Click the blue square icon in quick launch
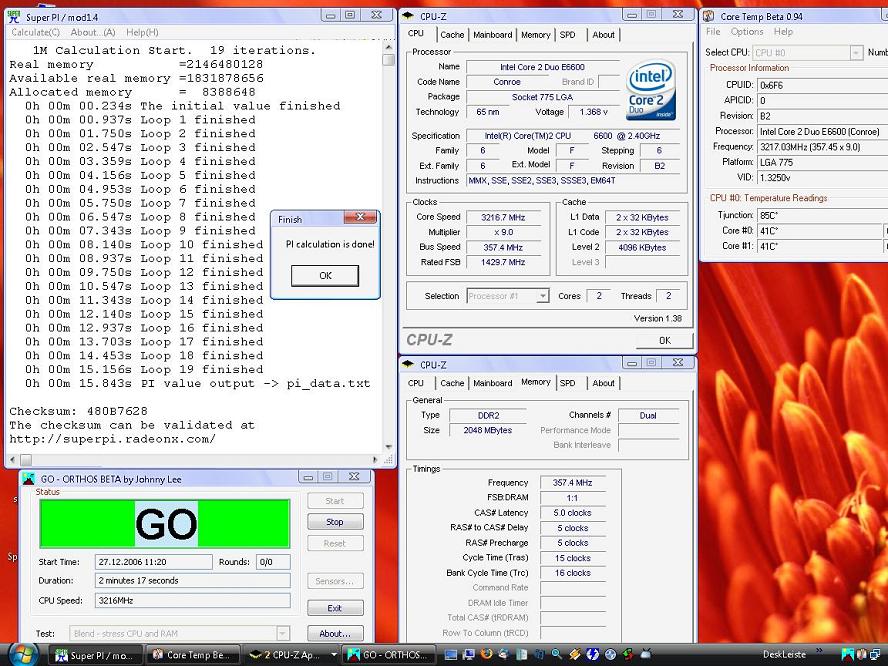Viewport: 888px width, 666px height. [x=592, y=654]
